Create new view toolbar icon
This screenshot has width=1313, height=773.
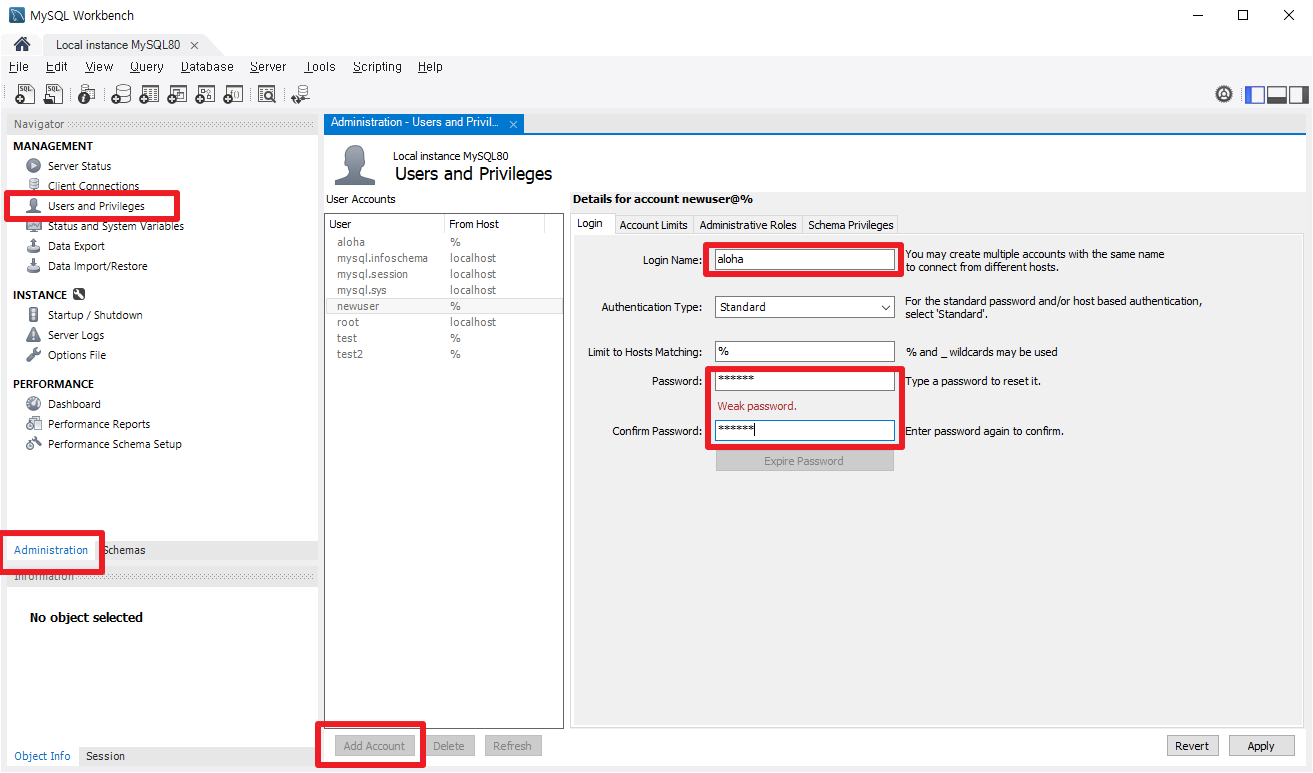tap(177, 94)
